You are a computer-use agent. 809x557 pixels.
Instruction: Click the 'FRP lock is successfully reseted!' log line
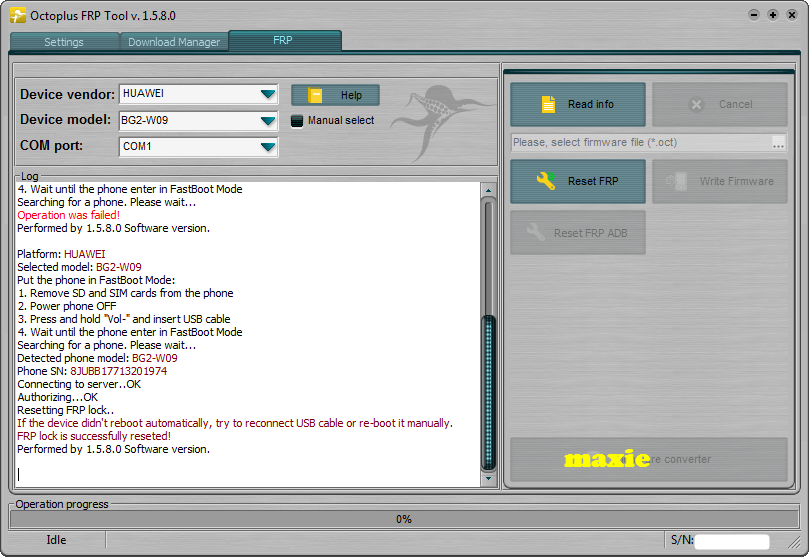pos(94,436)
